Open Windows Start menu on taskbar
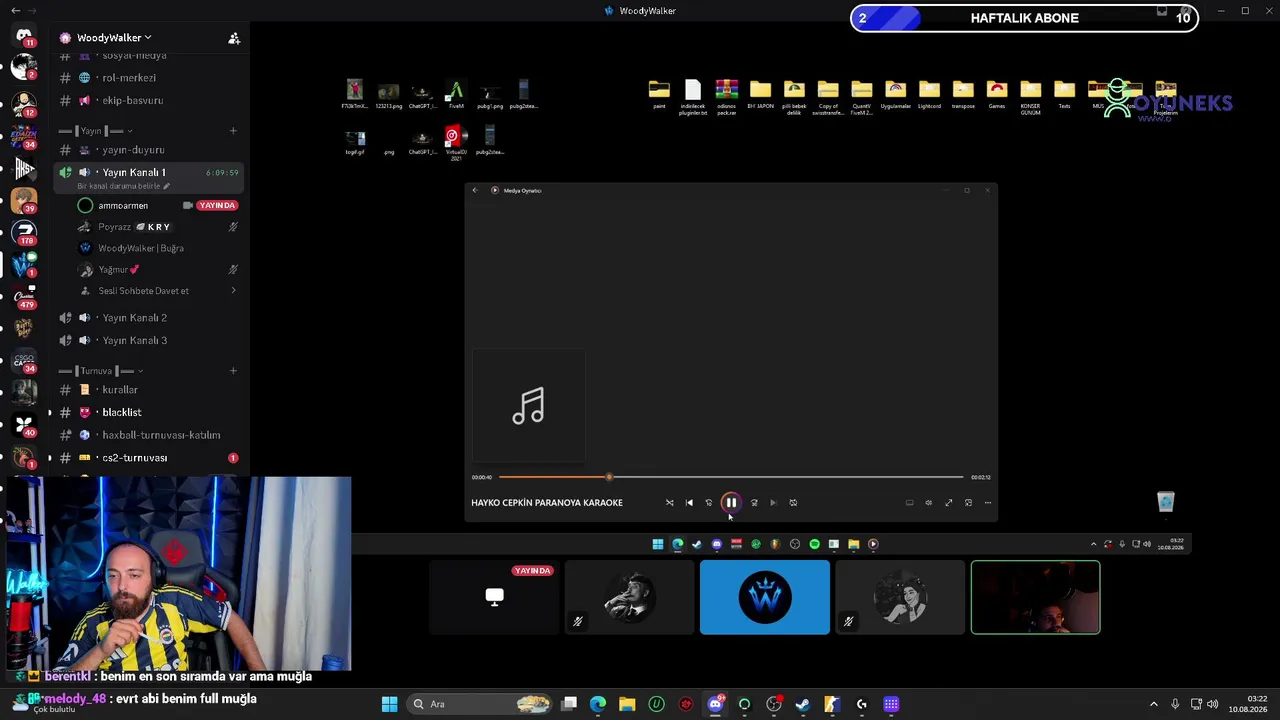The width and height of the screenshot is (1280, 720). click(389, 704)
